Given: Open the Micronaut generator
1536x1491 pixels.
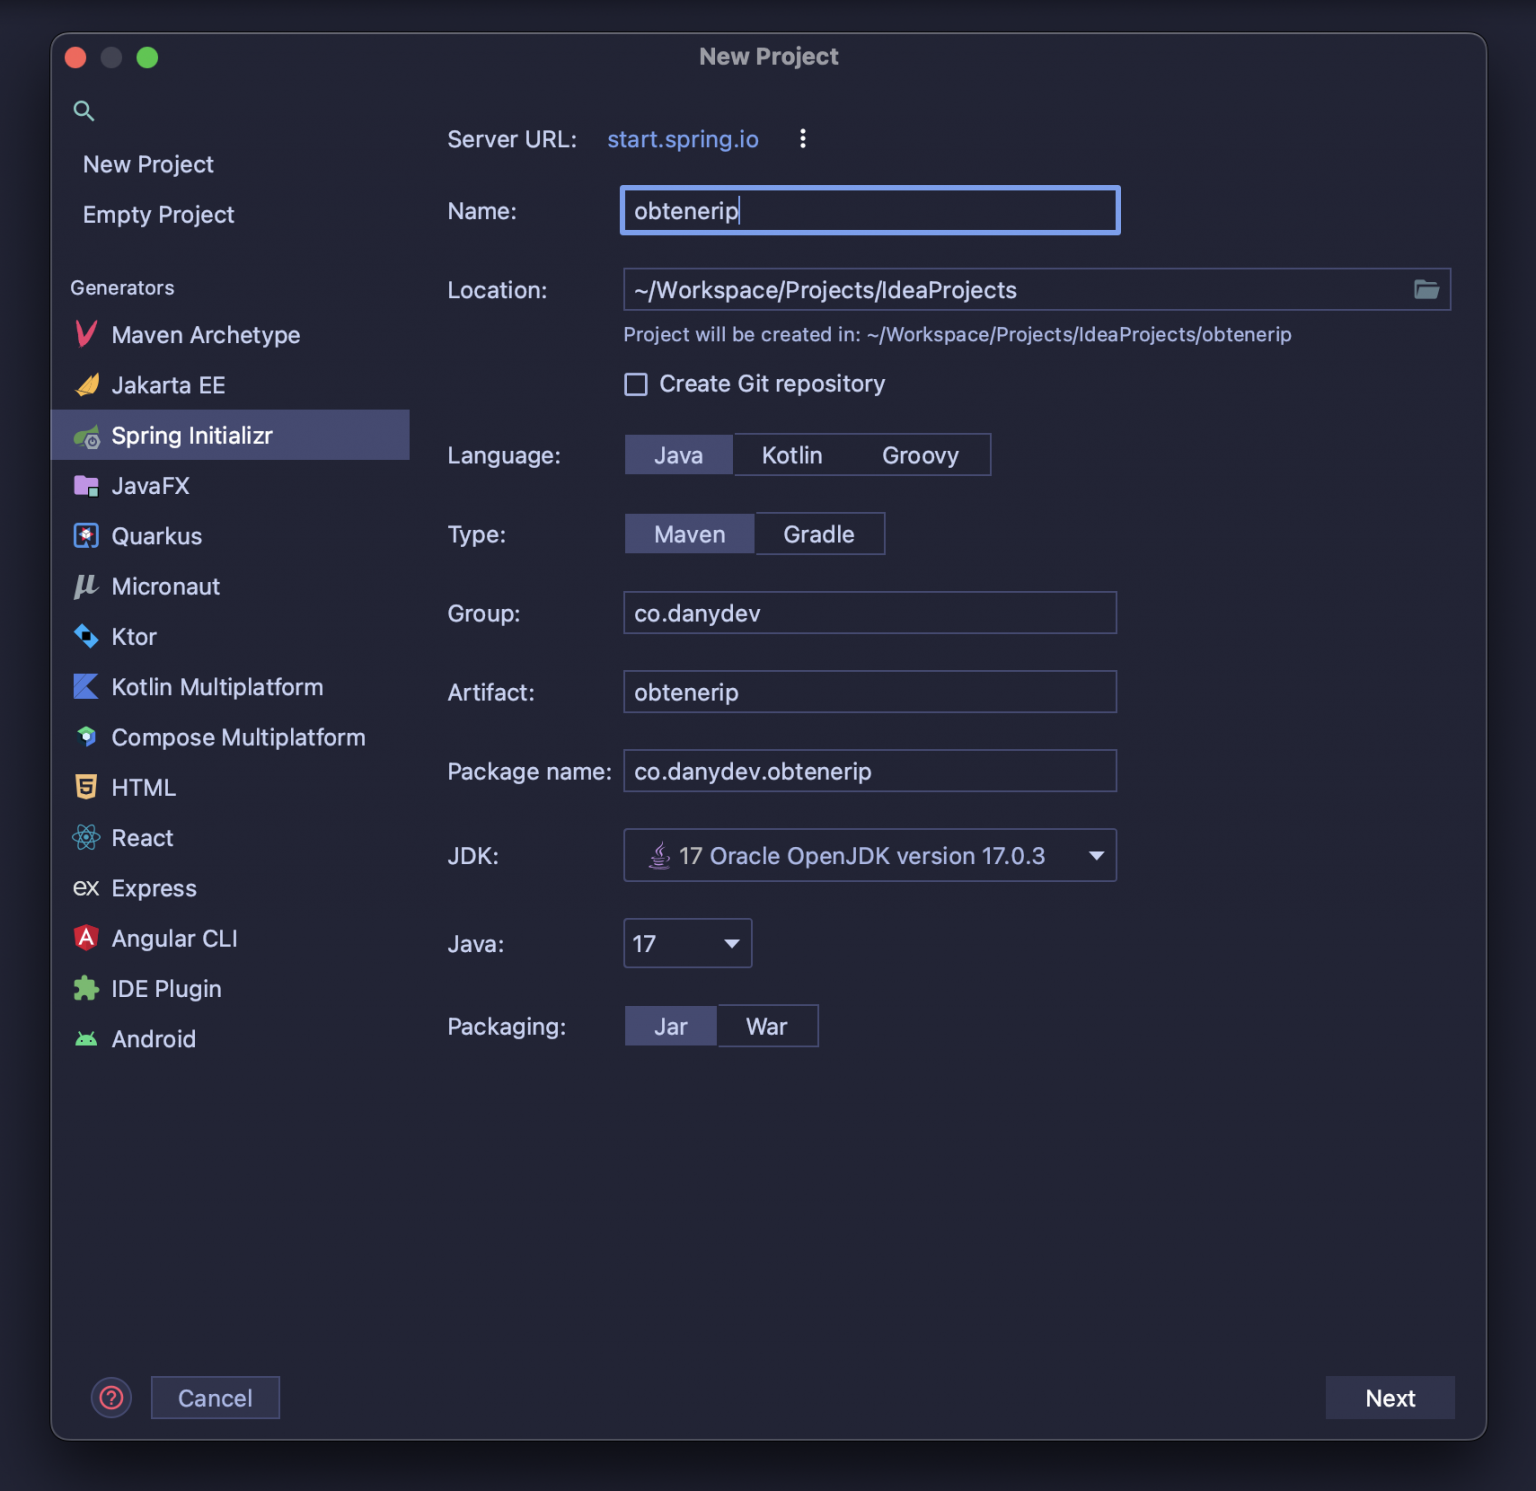Looking at the screenshot, I should pyautogui.click(x=165, y=586).
